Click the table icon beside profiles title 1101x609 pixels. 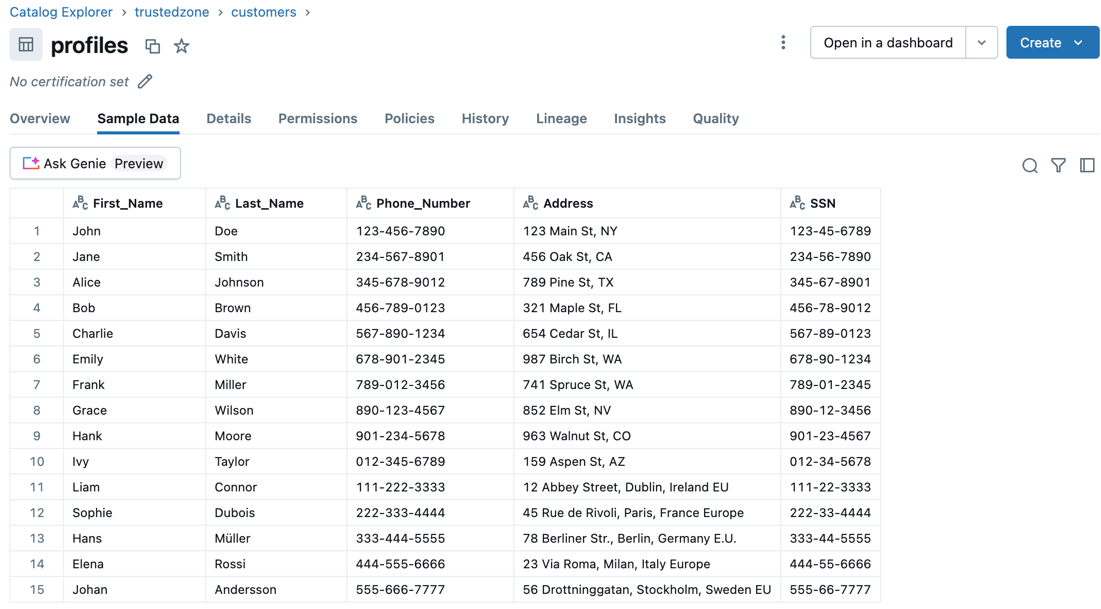(26, 45)
